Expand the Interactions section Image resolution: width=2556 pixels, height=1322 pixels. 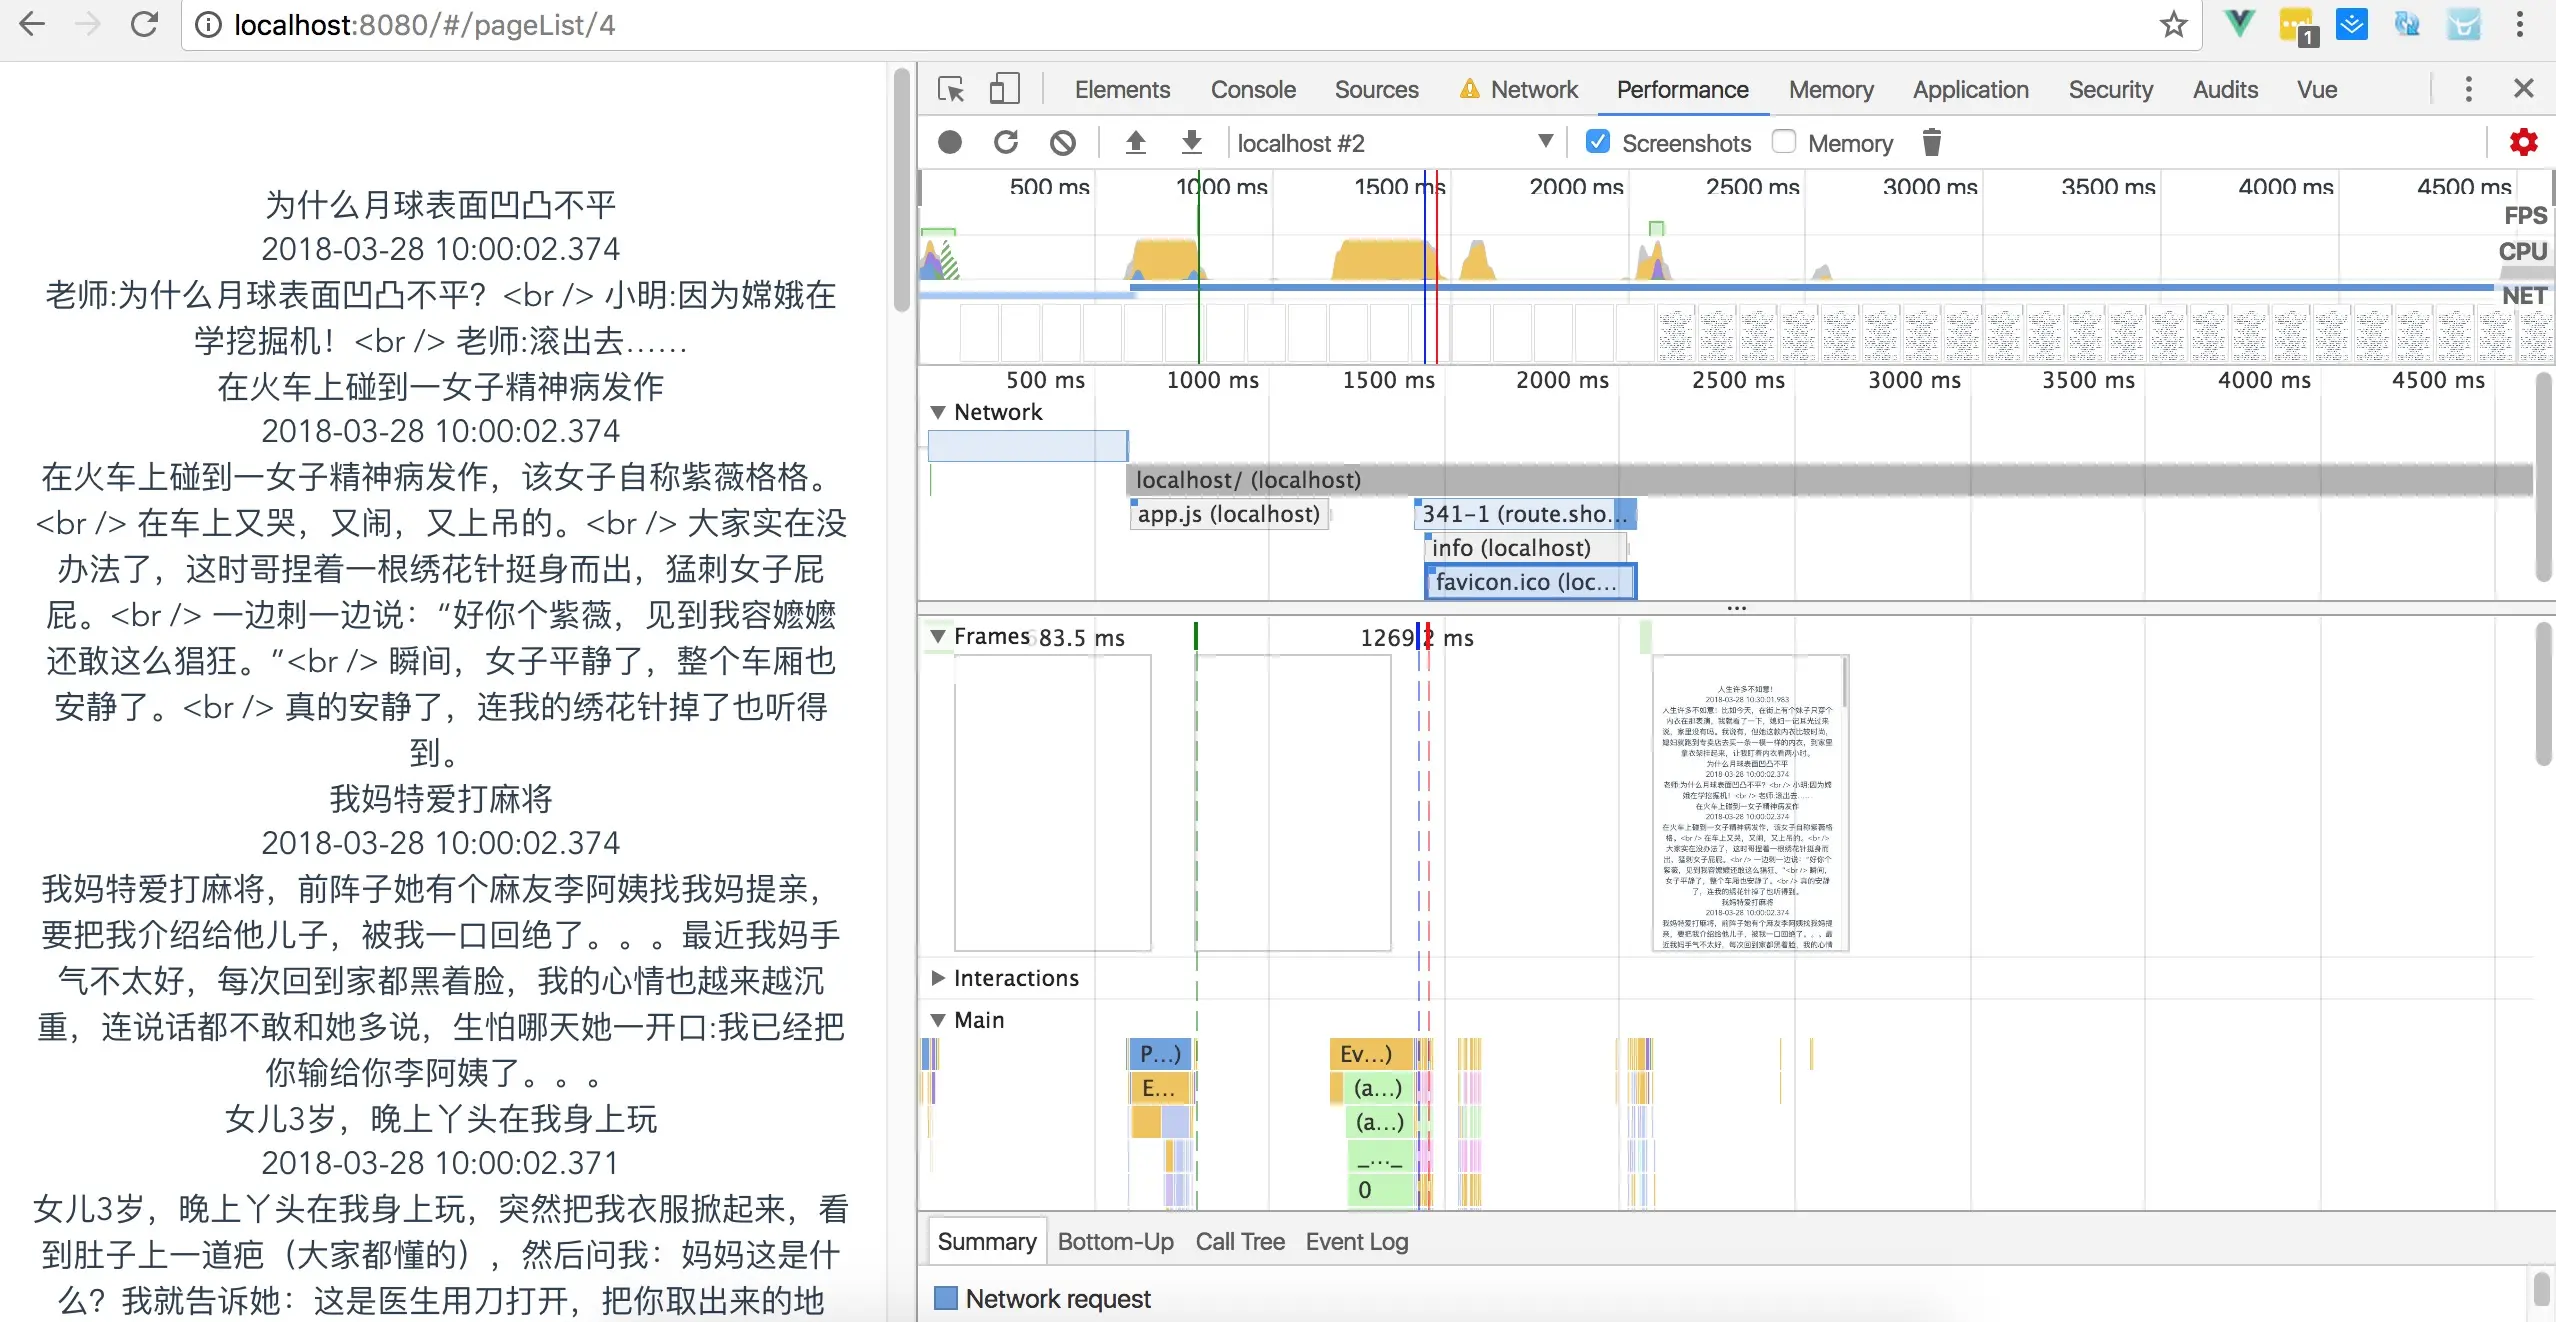click(x=938, y=978)
